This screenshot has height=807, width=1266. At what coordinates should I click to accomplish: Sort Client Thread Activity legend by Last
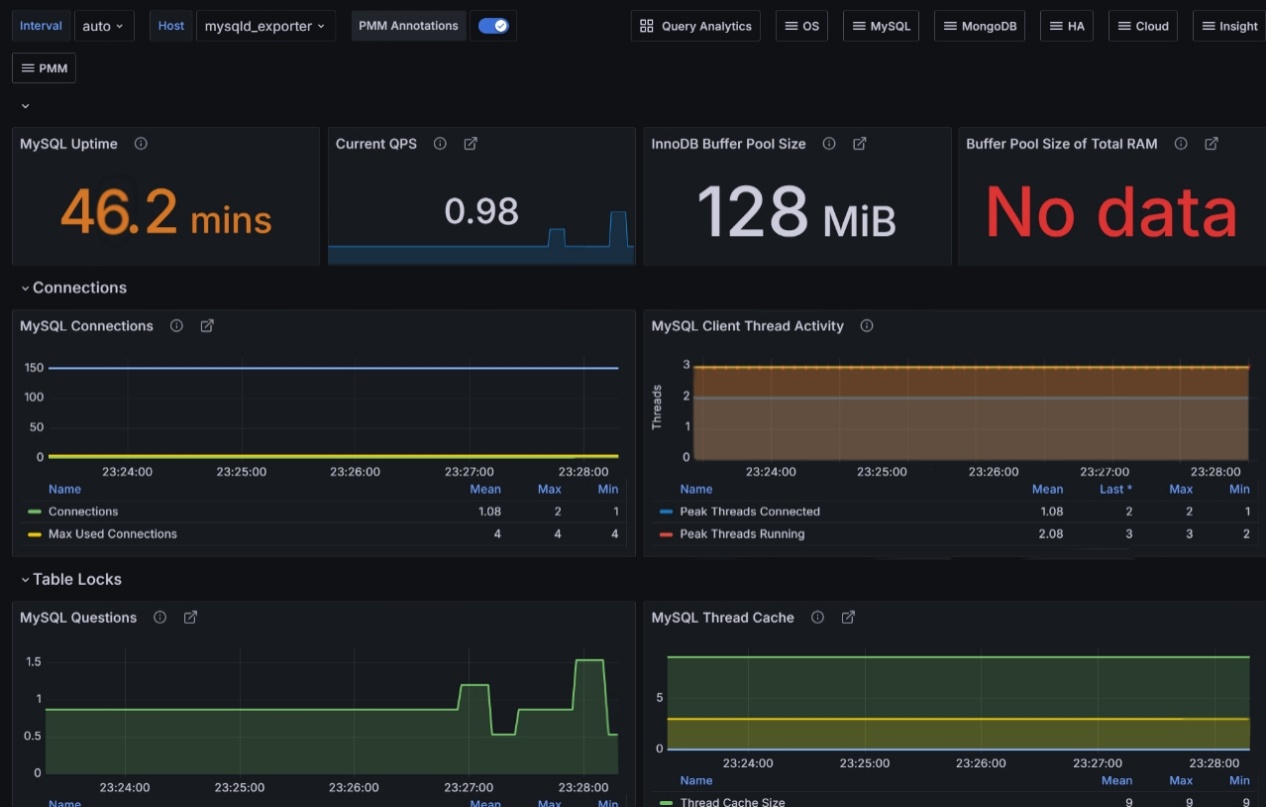(1116, 489)
